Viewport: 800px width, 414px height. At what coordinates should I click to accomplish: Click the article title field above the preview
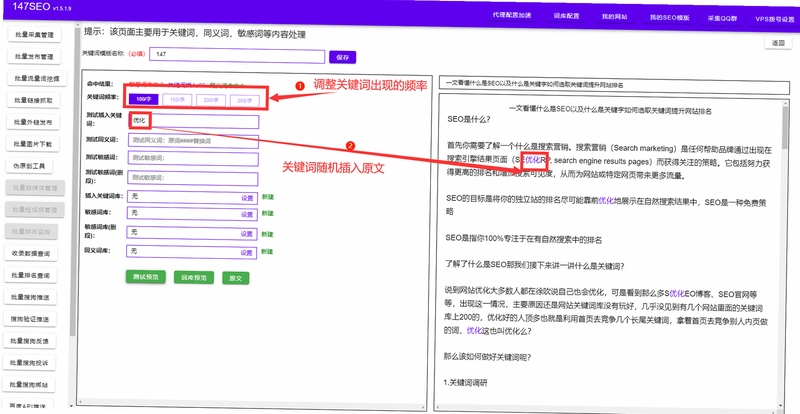click(x=614, y=84)
